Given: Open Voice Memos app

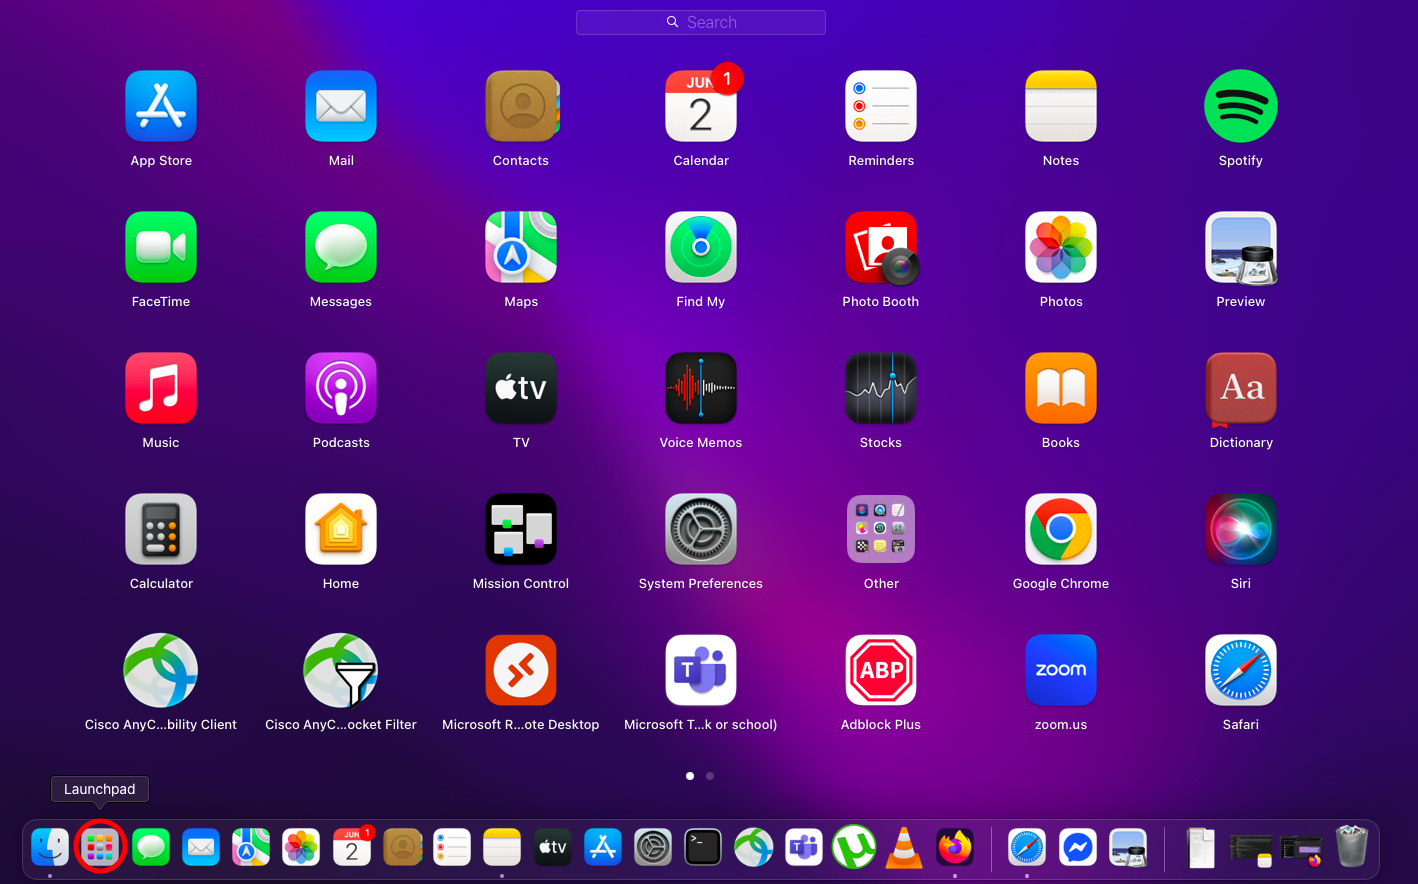Looking at the screenshot, I should [700, 389].
